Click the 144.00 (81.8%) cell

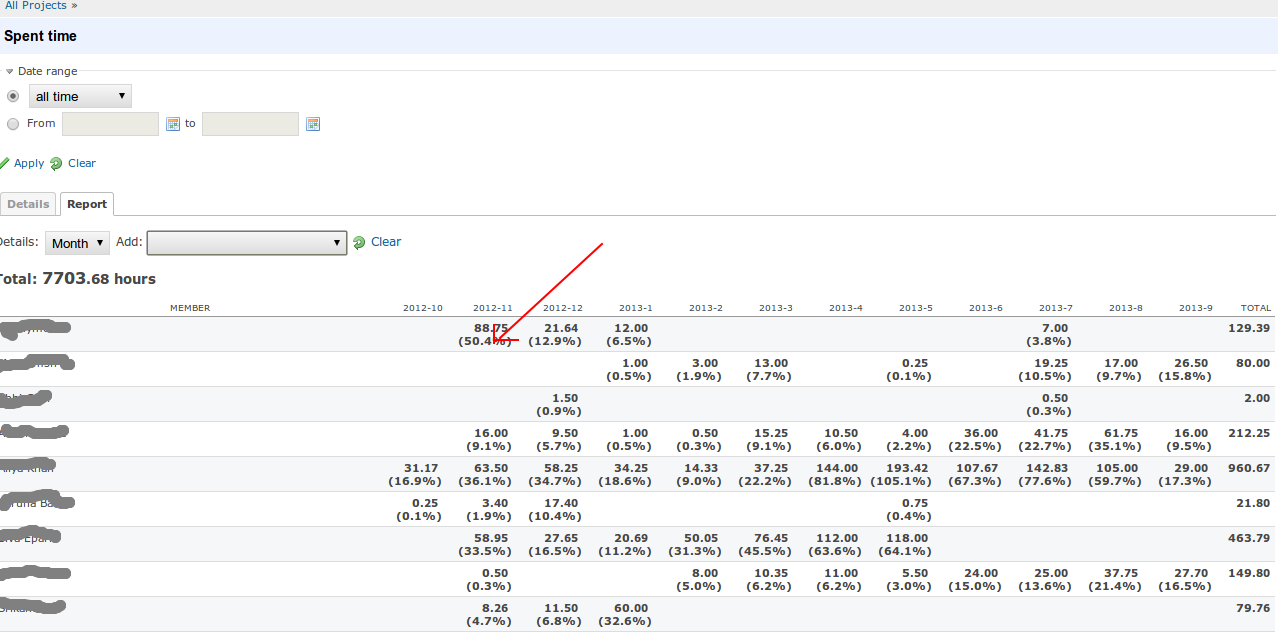coord(833,474)
